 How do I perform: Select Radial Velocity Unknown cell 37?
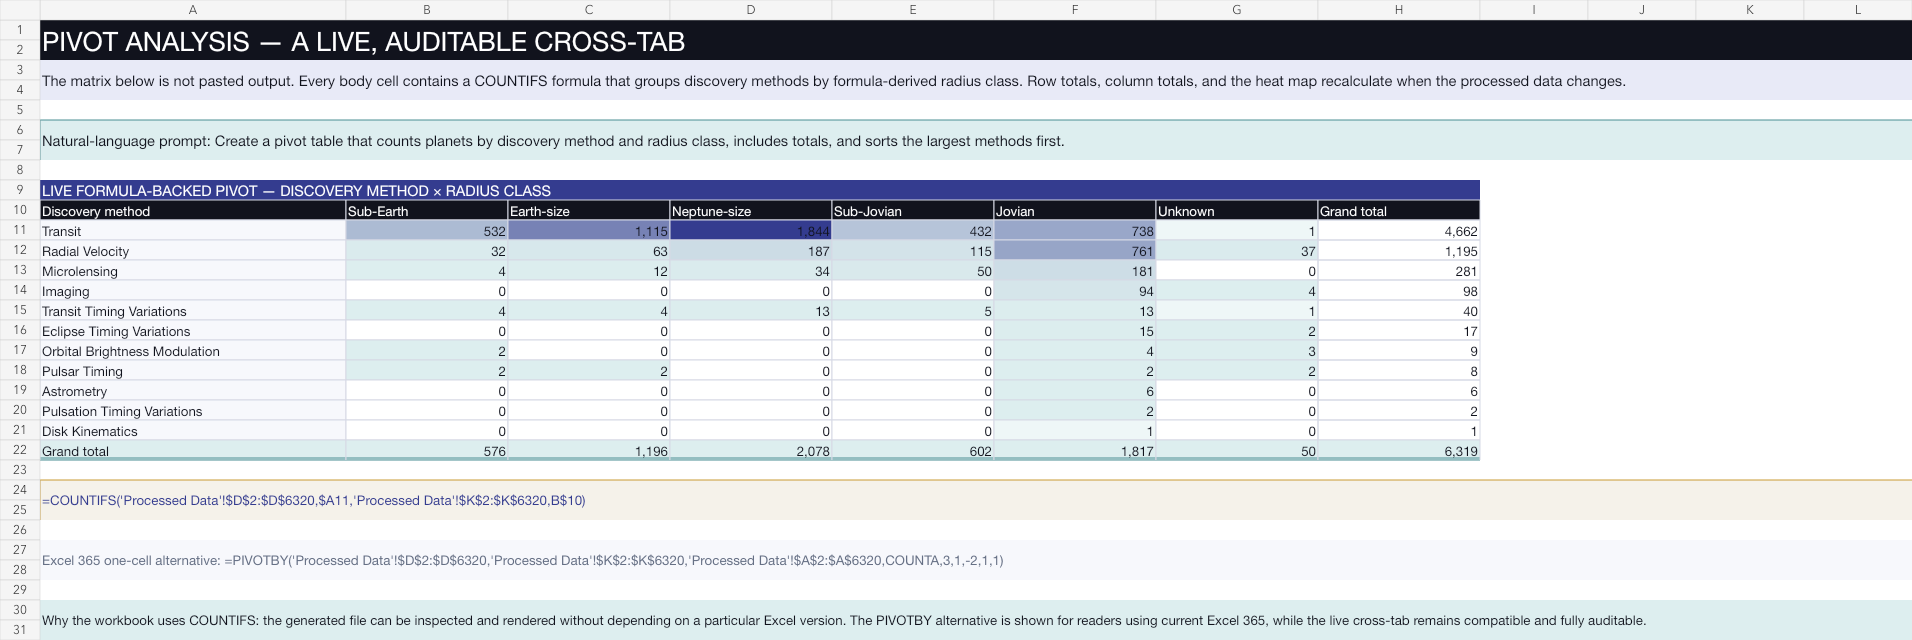(x=1237, y=251)
